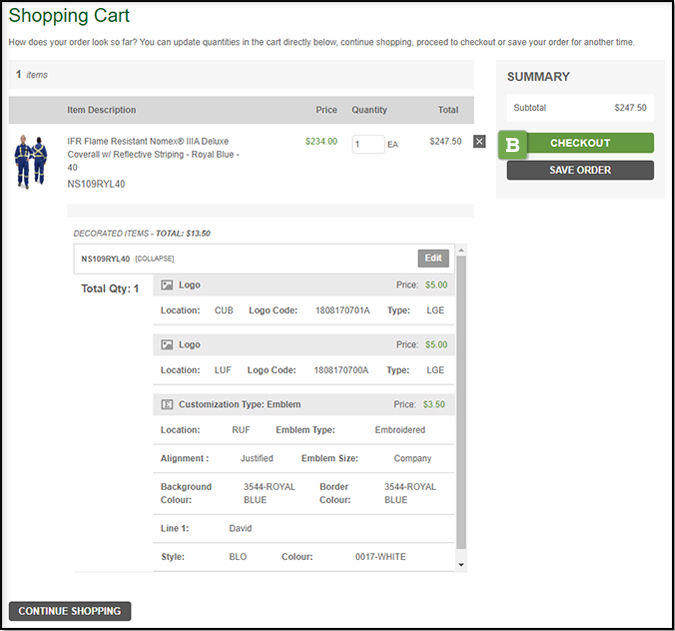675x631 pixels.
Task: Click the Item Description column header
Action: coord(101,110)
